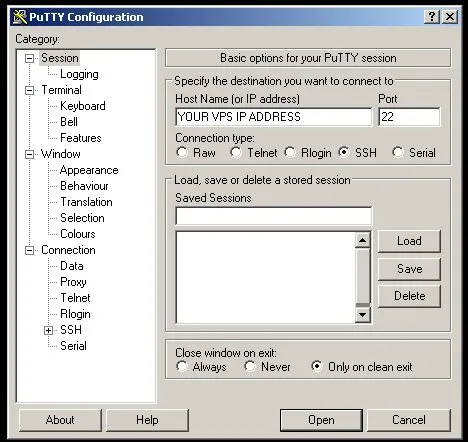Click the Open button to connect
Screen dimensions: 468x442
click(321, 420)
